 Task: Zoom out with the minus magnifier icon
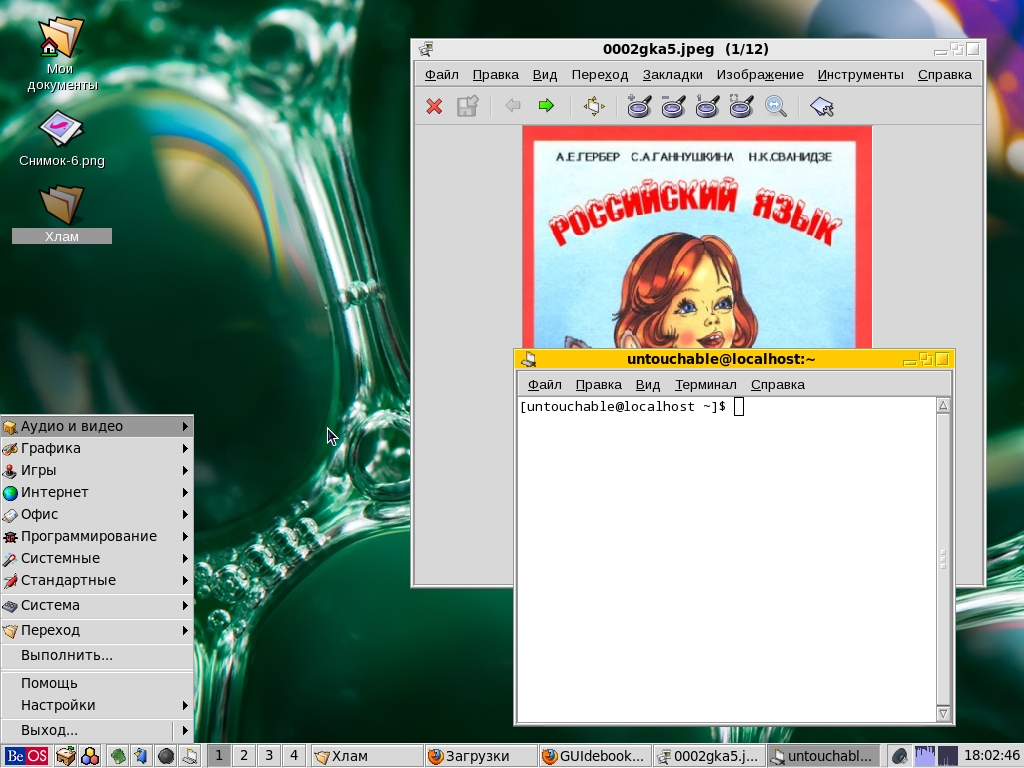(x=673, y=106)
